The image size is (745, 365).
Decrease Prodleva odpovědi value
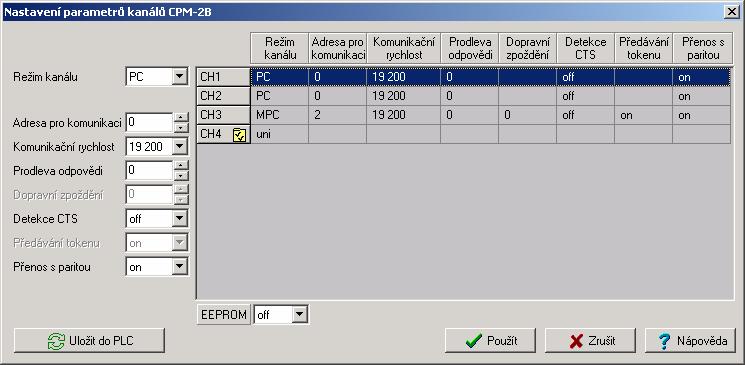click(x=181, y=175)
